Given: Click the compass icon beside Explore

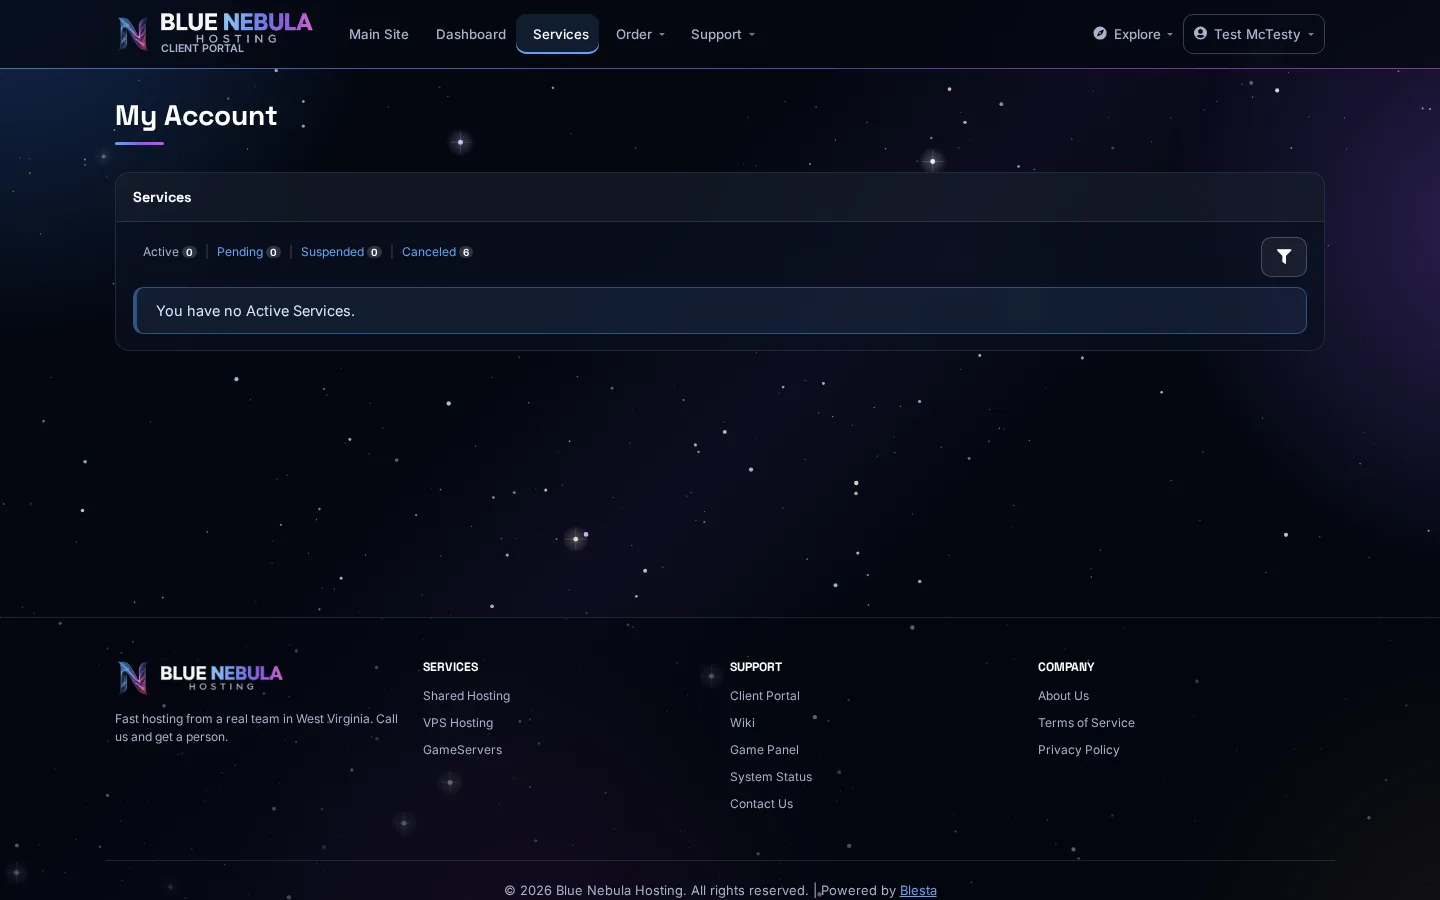Looking at the screenshot, I should point(1100,33).
